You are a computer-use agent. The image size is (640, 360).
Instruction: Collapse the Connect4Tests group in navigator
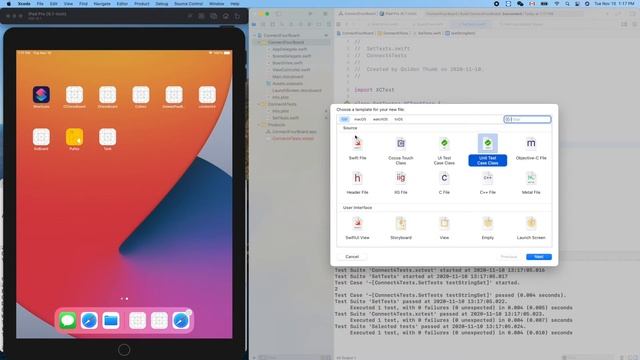pos(260,104)
